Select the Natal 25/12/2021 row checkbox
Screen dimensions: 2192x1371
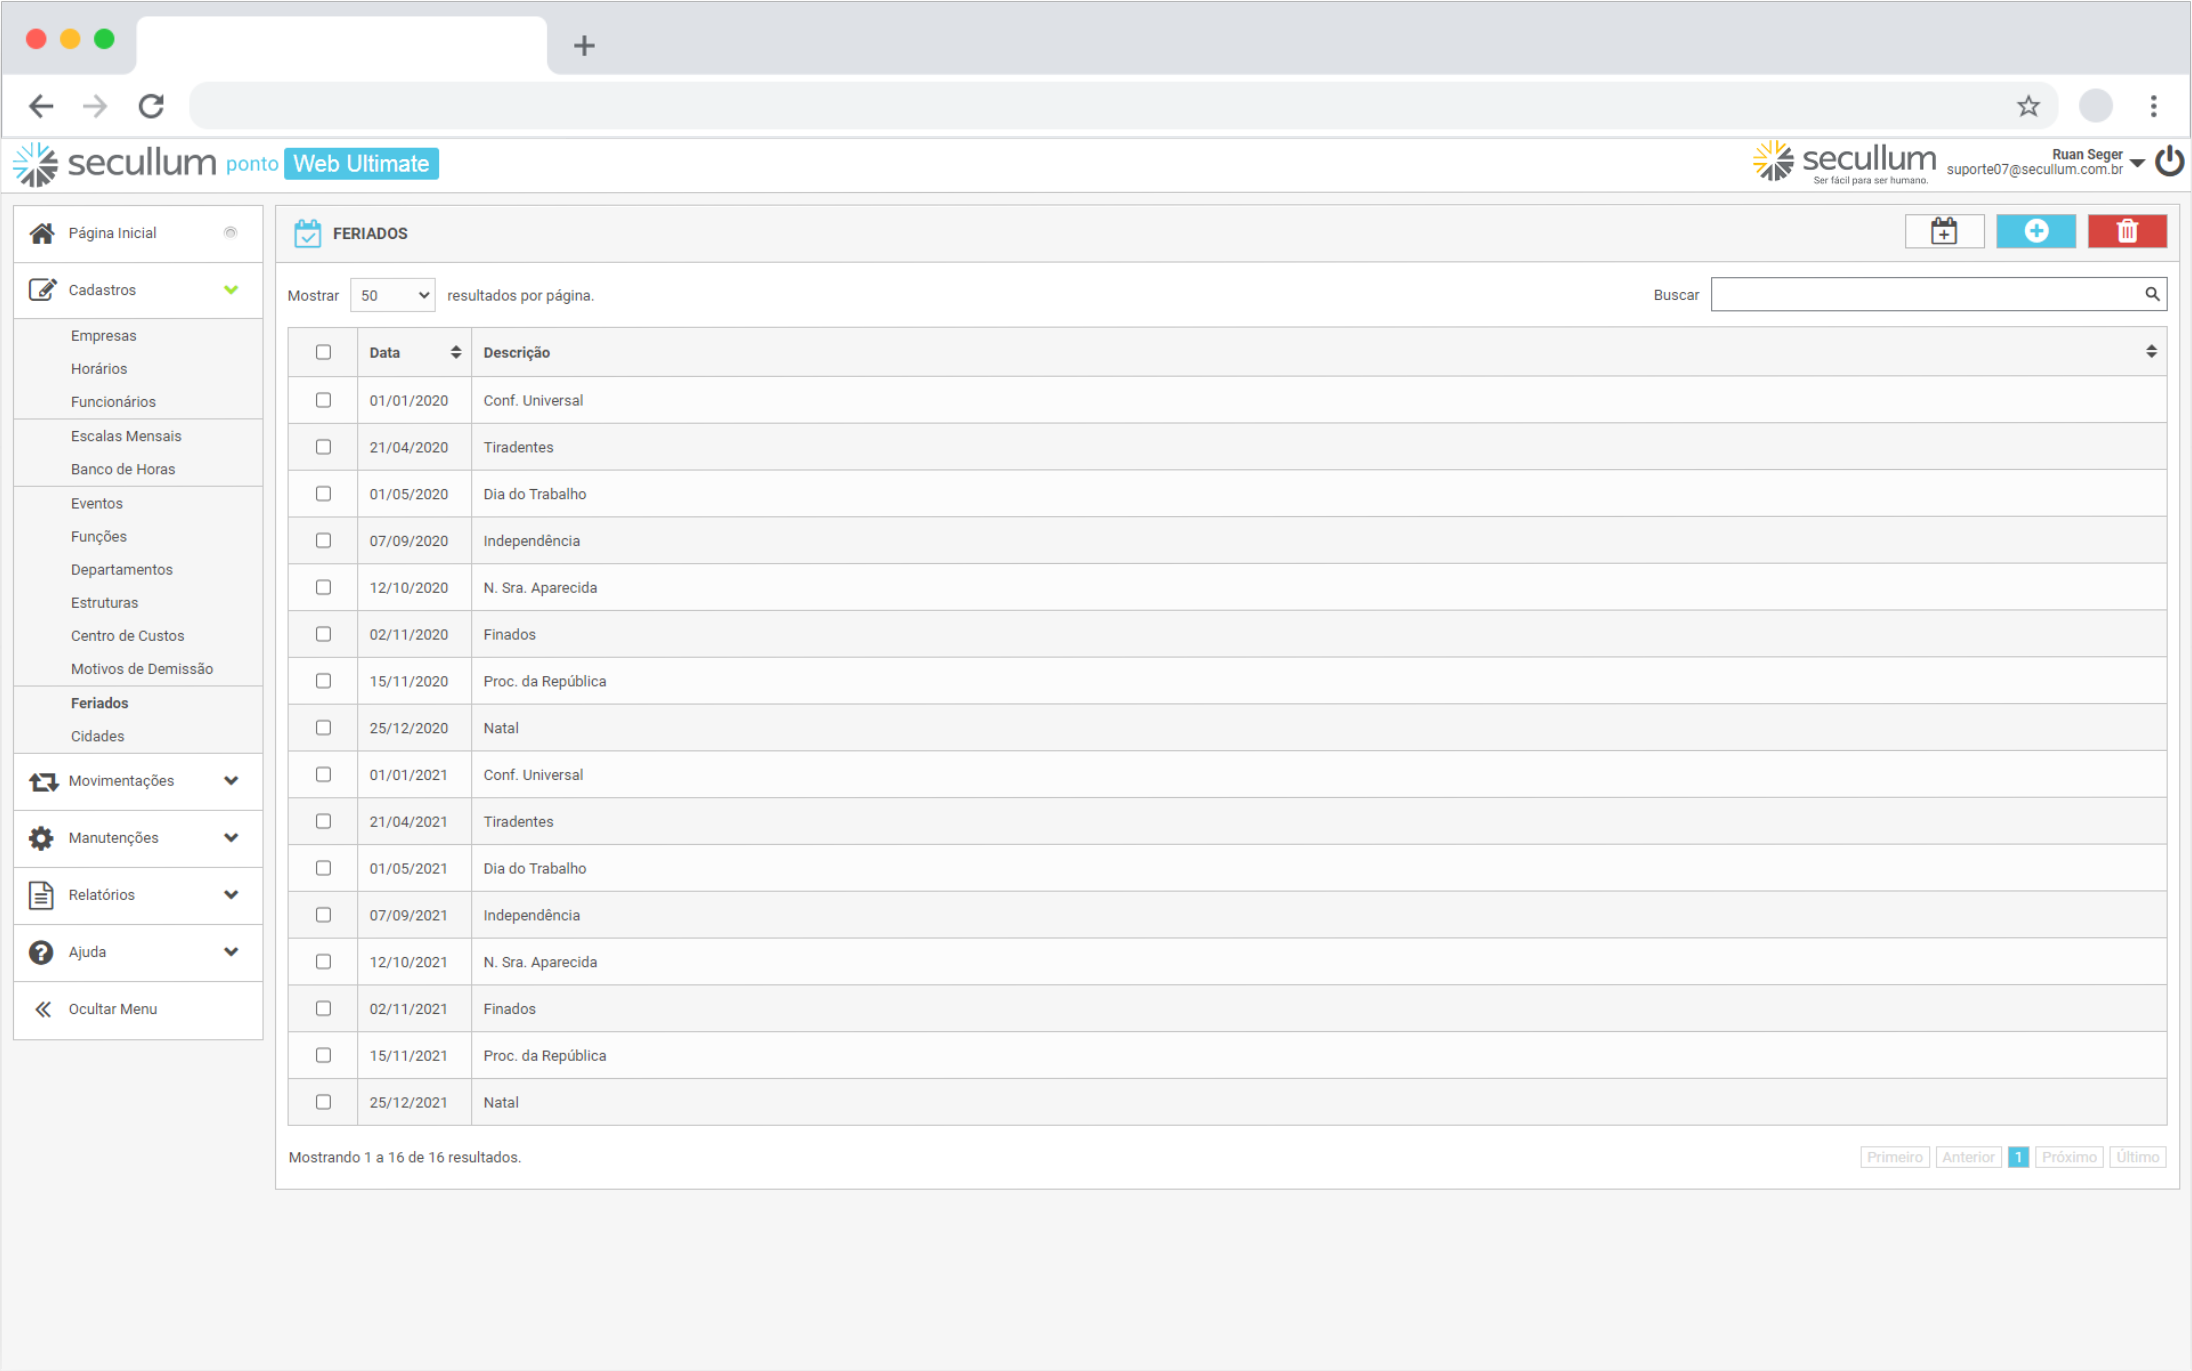[323, 1102]
